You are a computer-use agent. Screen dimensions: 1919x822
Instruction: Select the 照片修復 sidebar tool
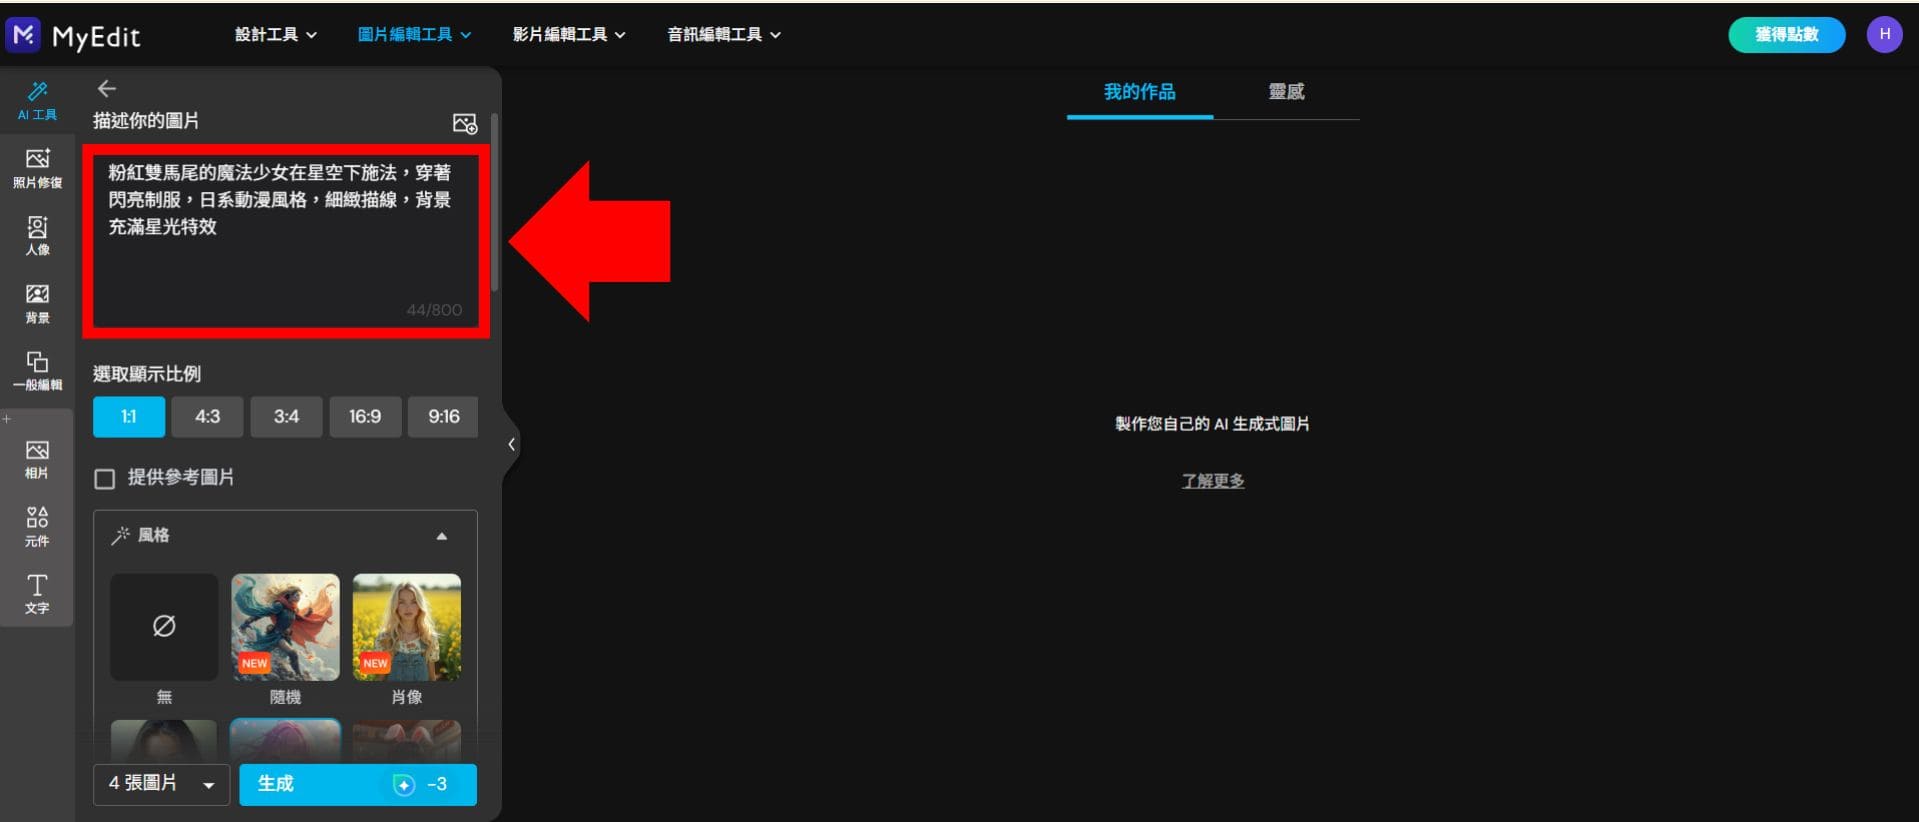(37, 168)
